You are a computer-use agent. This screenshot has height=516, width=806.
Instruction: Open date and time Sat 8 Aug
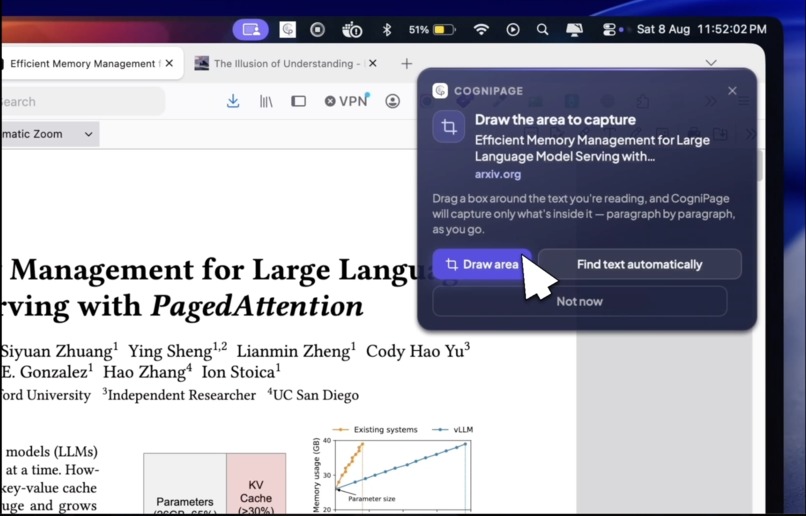point(701,29)
